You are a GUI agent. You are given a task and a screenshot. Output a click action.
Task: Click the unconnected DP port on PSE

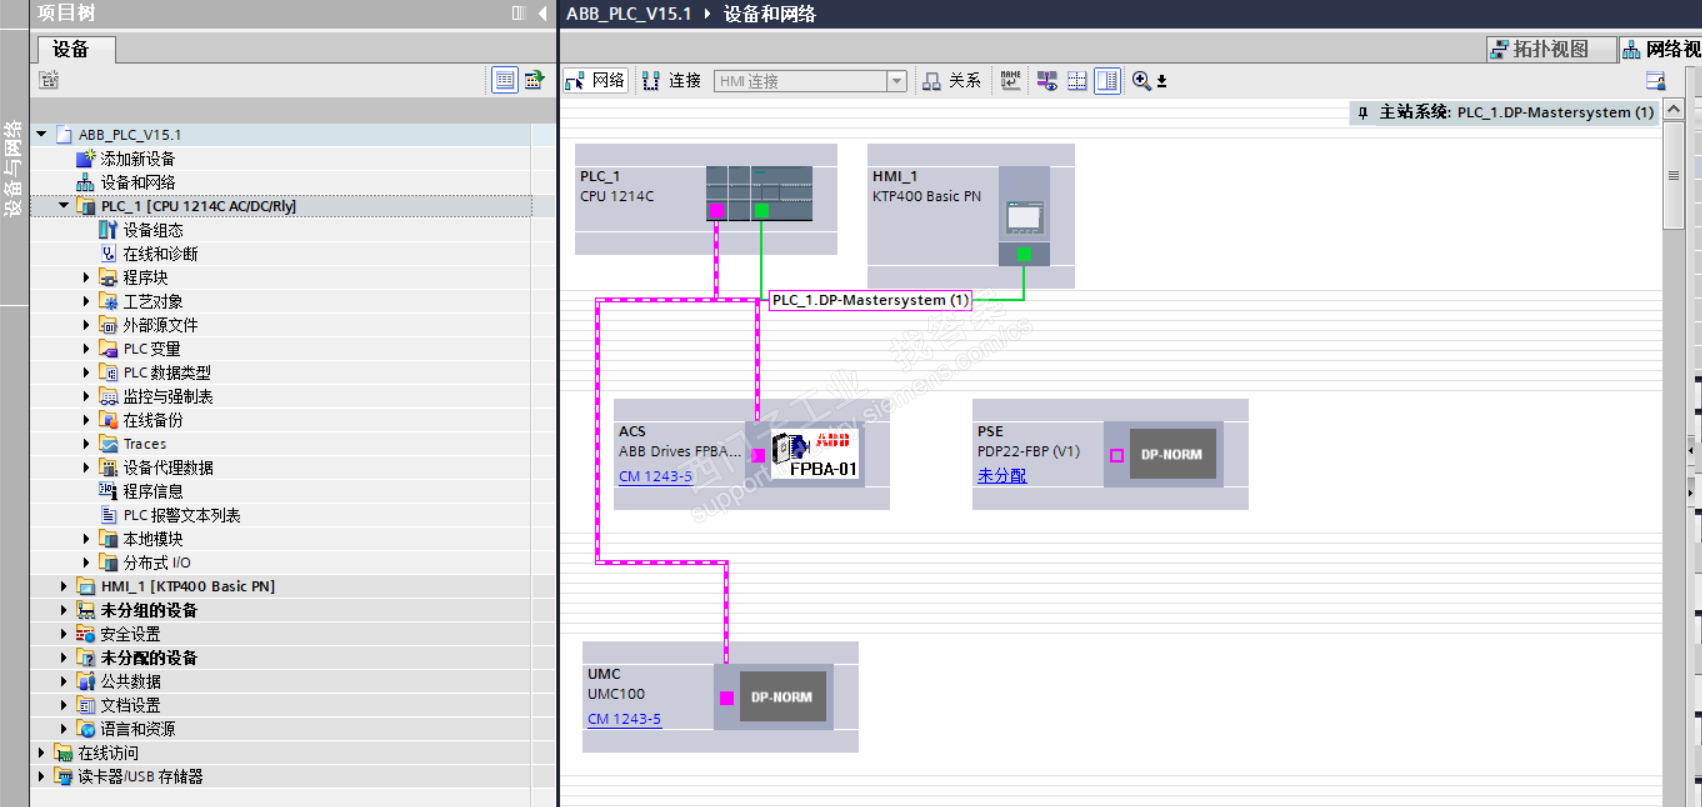coord(1117,456)
